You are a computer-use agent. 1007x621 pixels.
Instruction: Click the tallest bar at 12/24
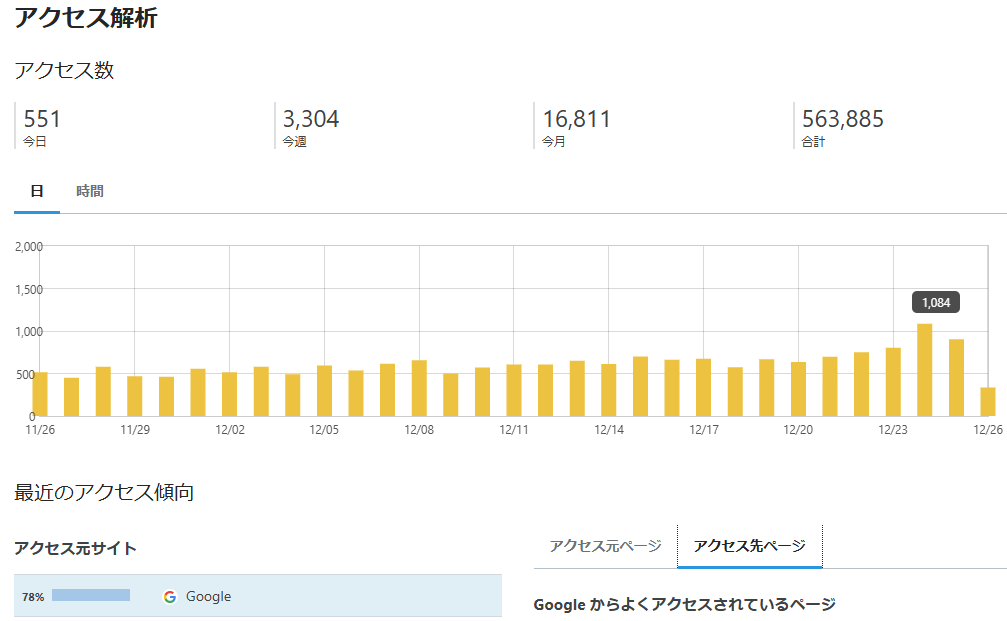point(924,370)
